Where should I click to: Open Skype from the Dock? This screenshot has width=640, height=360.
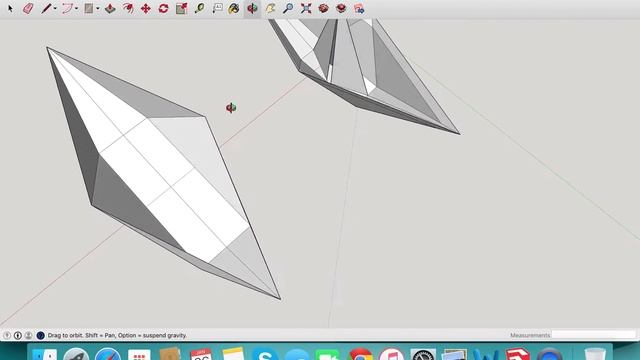[x=265, y=353]
